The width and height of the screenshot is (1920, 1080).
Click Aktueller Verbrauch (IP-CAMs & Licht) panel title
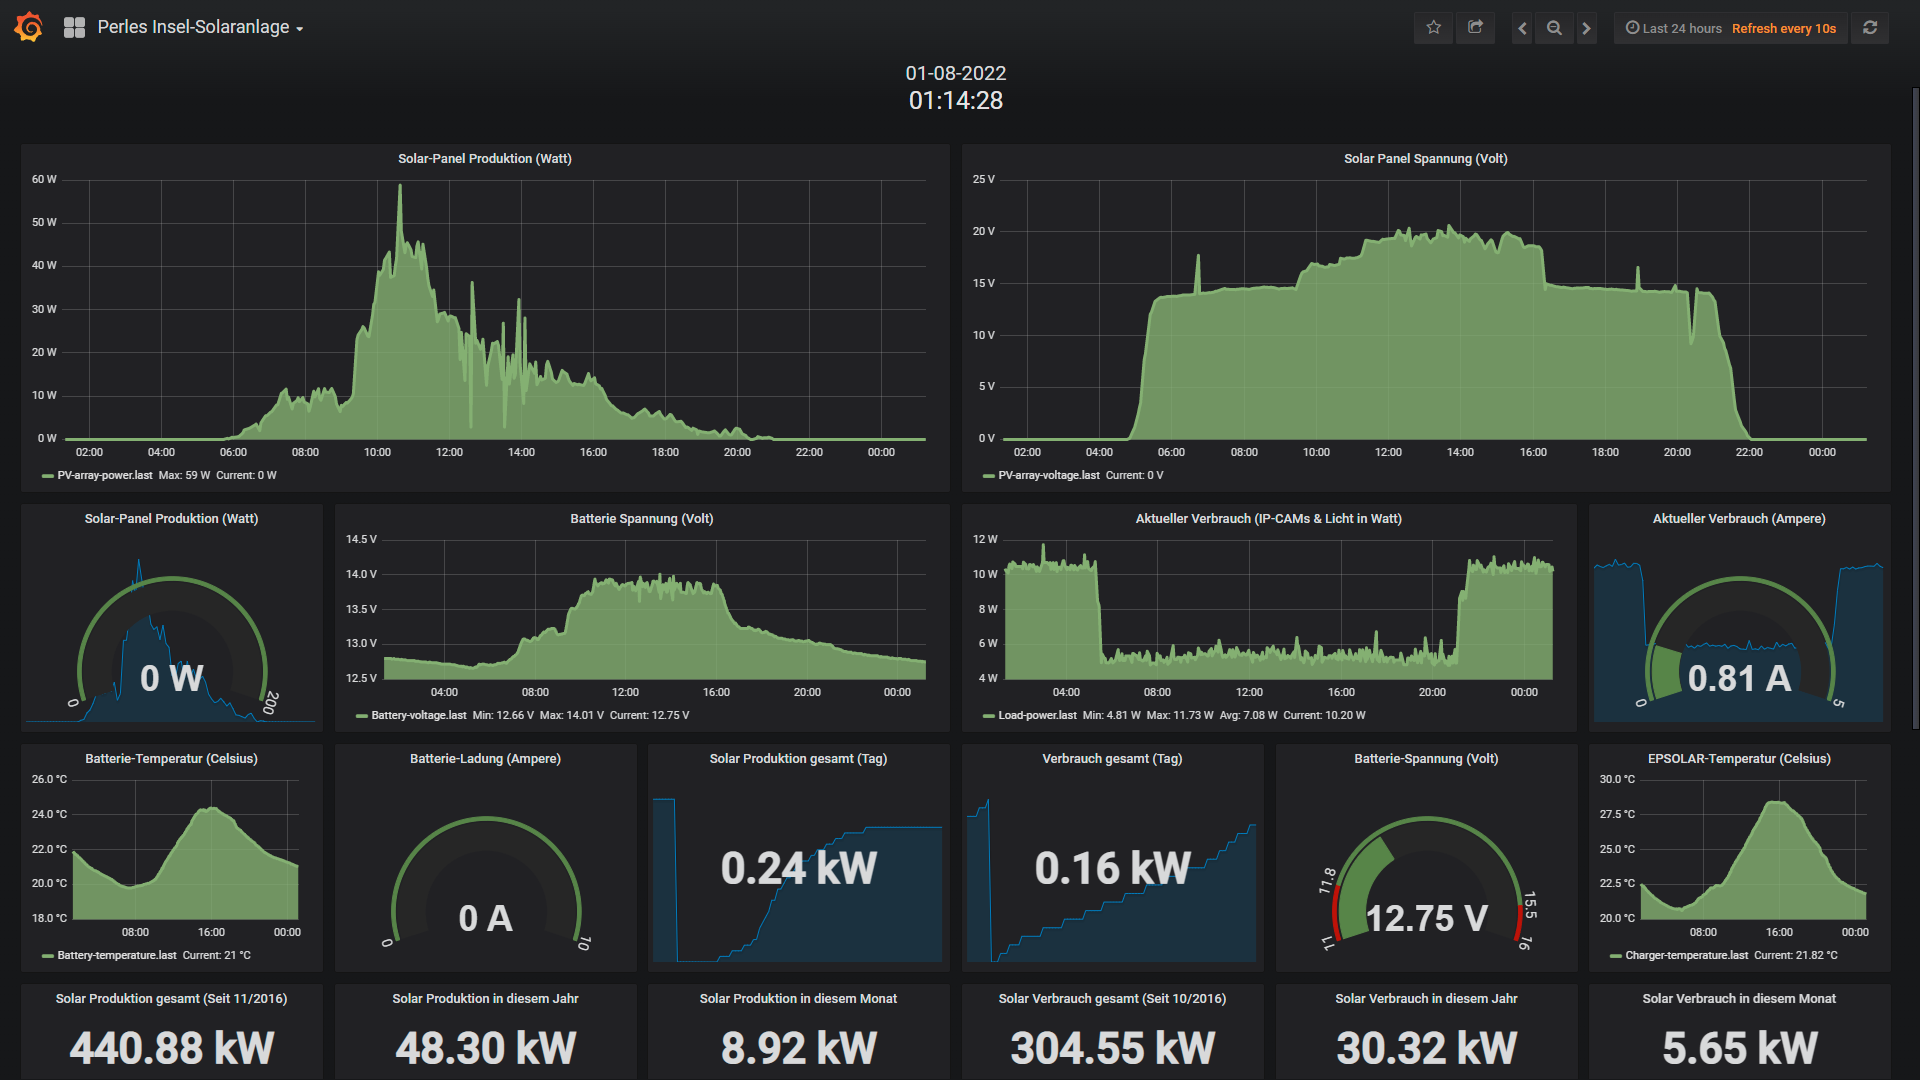pos(1268,518)
